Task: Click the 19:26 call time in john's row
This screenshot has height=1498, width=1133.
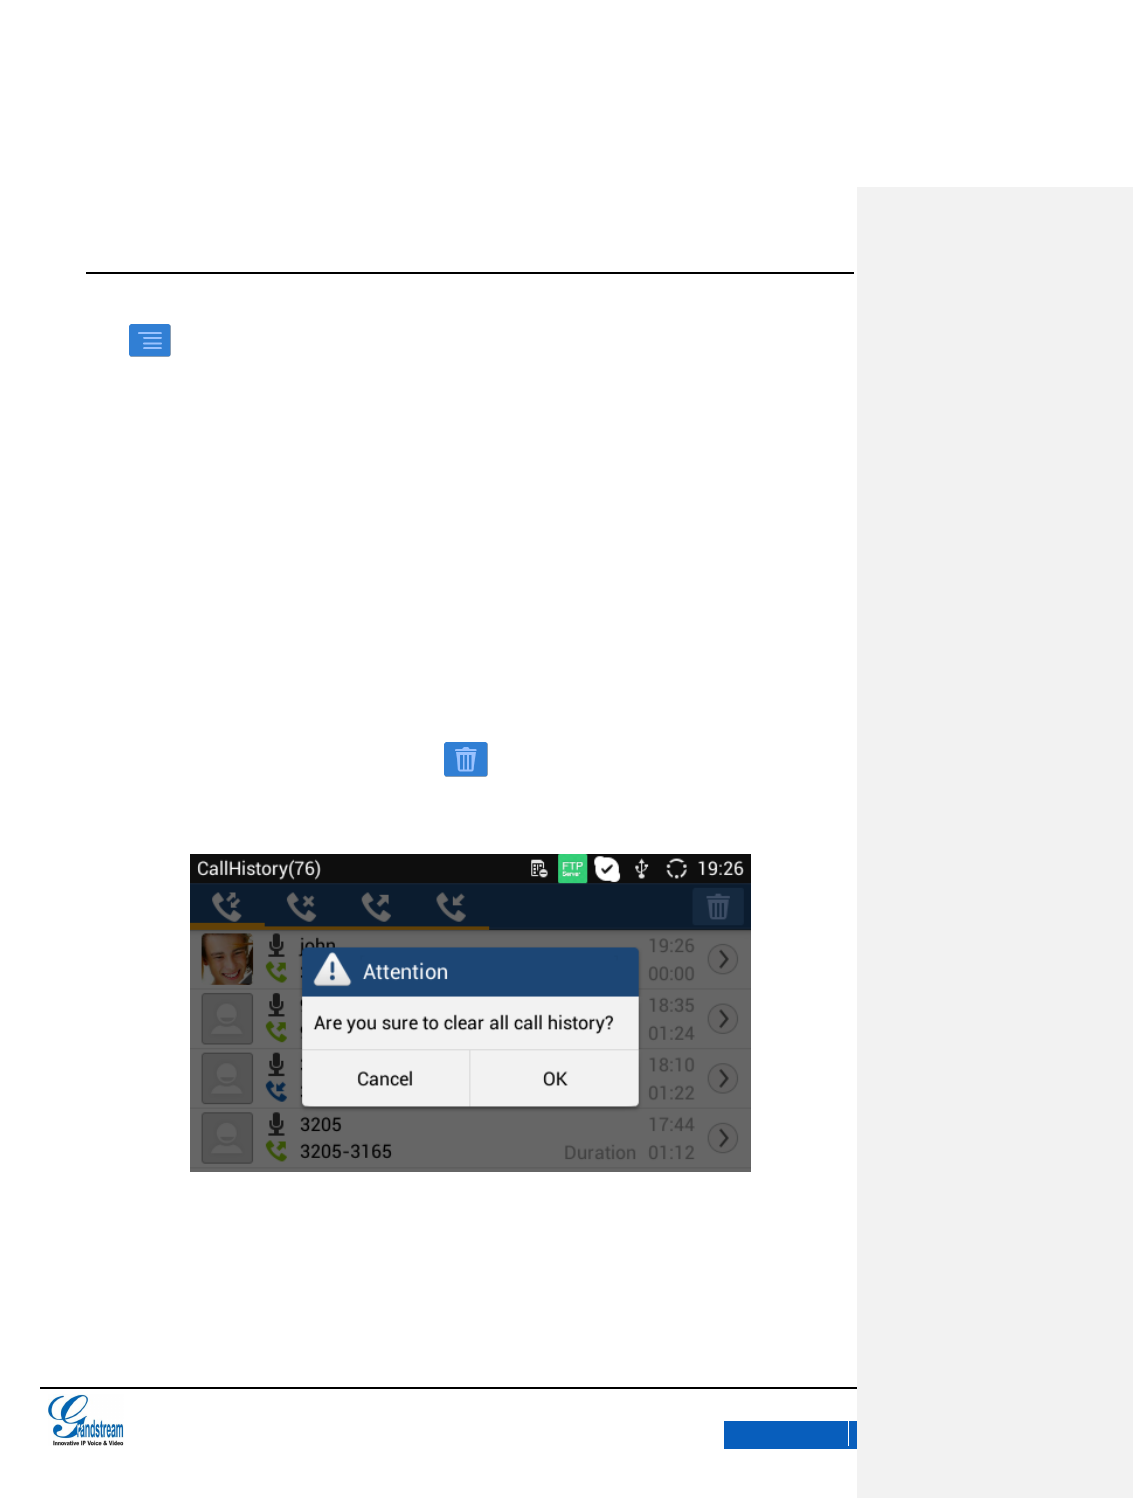Action: [x=671, y=946]
